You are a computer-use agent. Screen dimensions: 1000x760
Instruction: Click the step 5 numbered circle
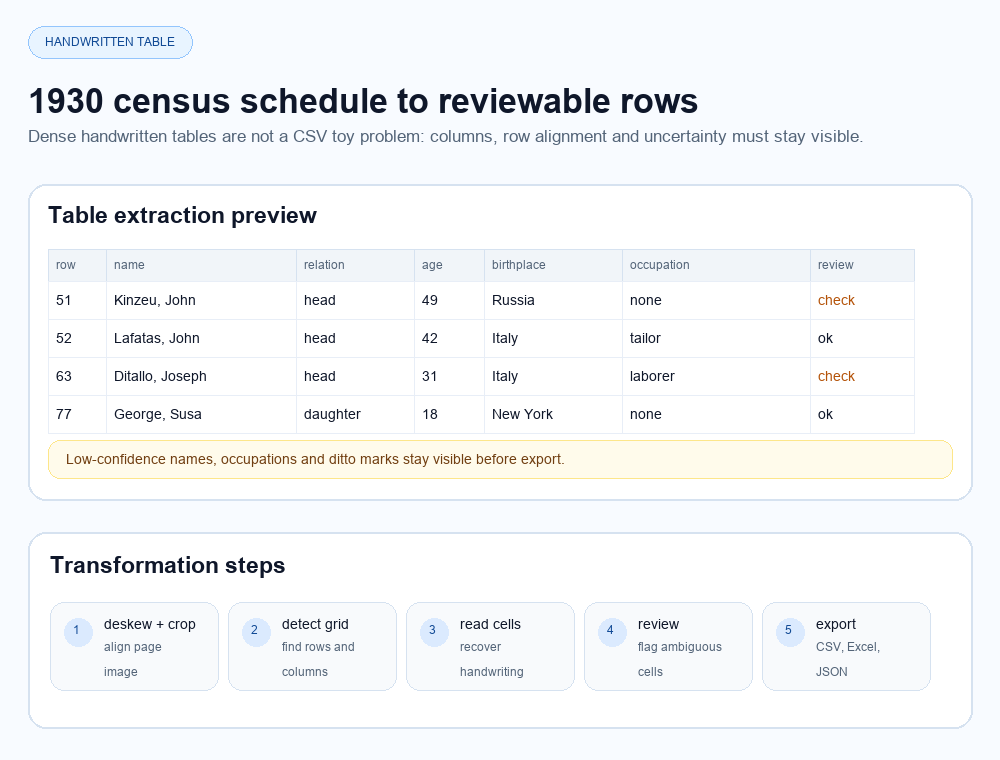pyautogui.click(x=788, y=631)
